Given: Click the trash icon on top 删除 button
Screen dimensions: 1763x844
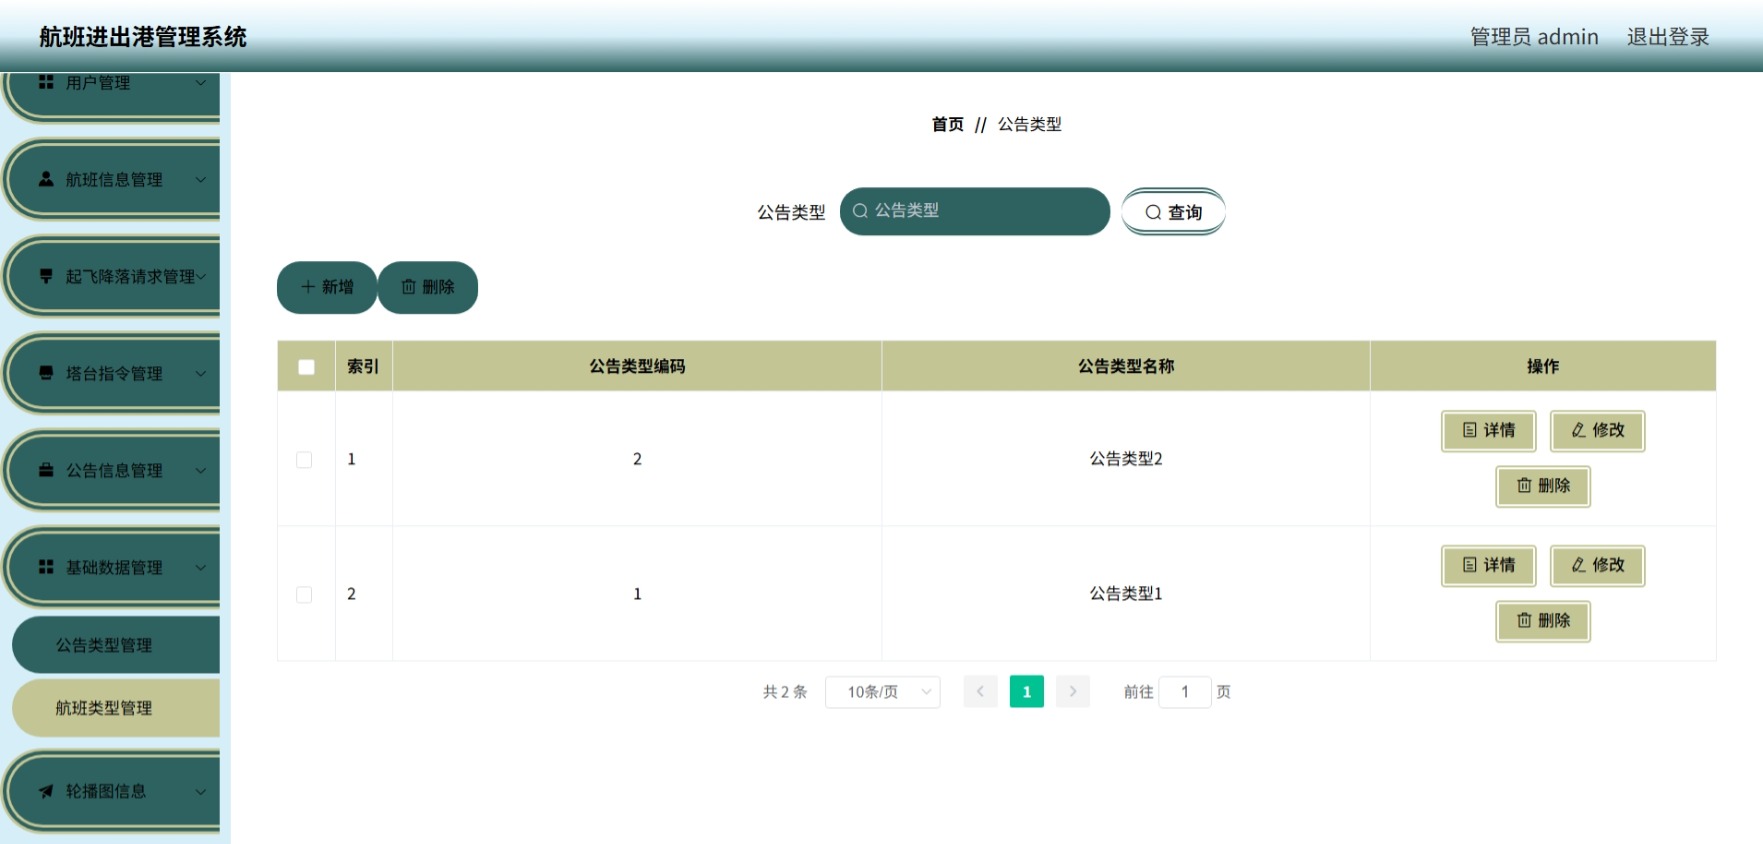Looking at the screenshot, I should point(408,287).
